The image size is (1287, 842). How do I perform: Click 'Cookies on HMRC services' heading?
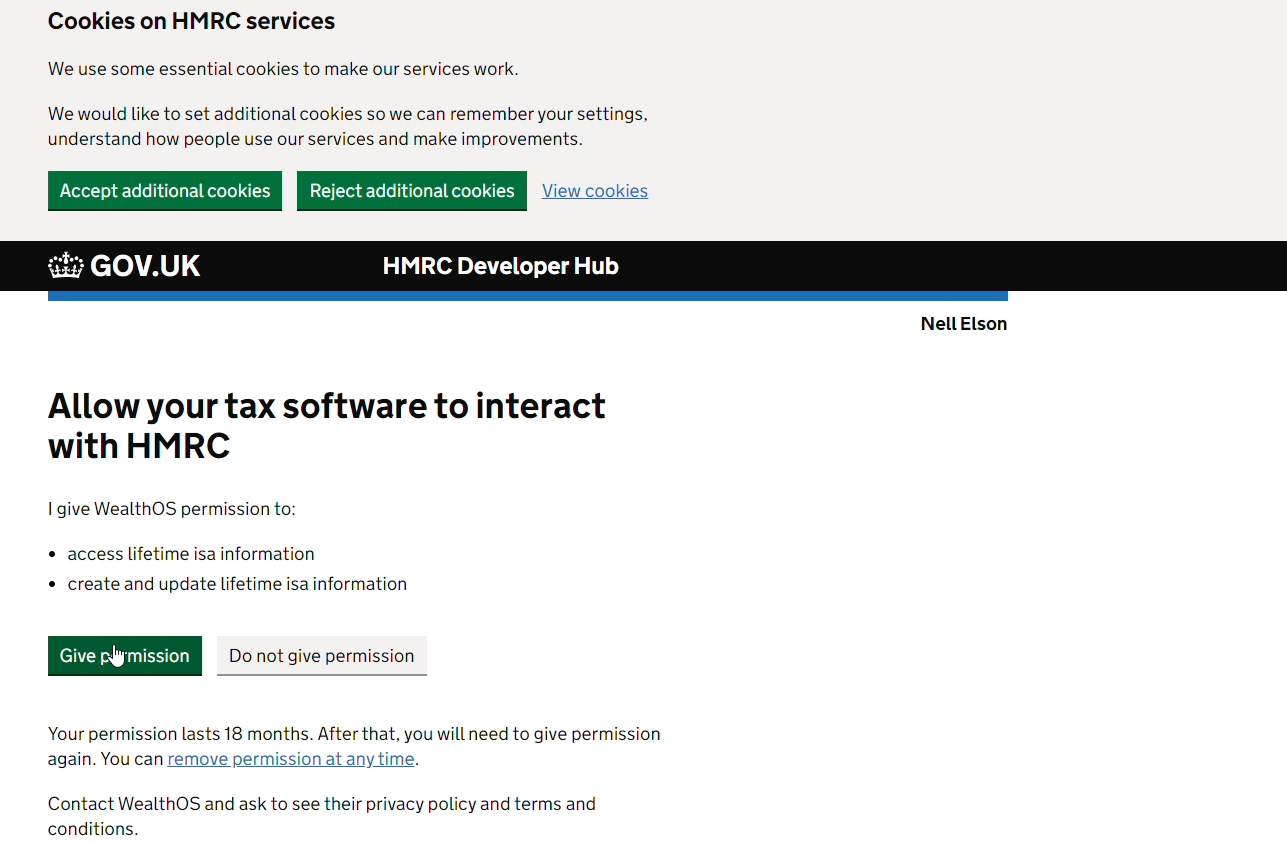tap(192, 21)
